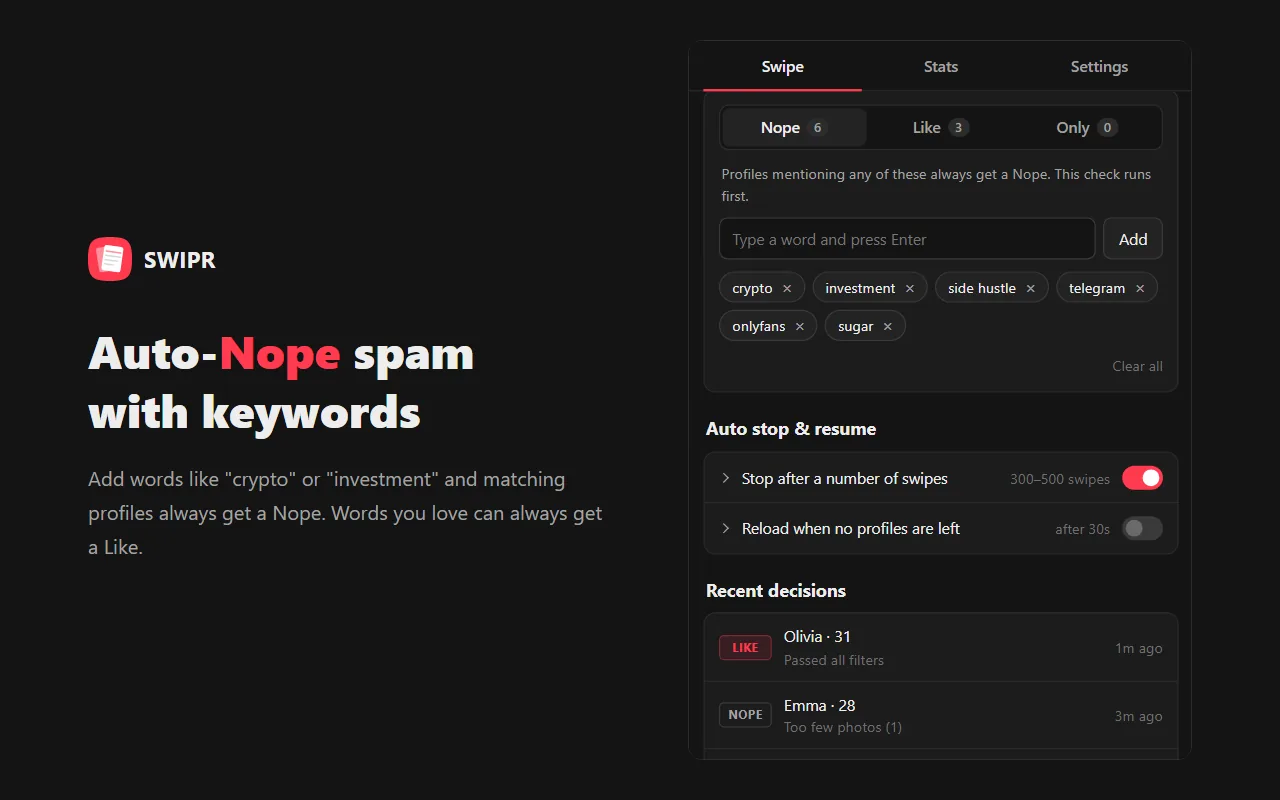This screenshot has width=1280, height=800.
Task: Remove the sugar keyword chip
Action: click(x=888, y=326)
